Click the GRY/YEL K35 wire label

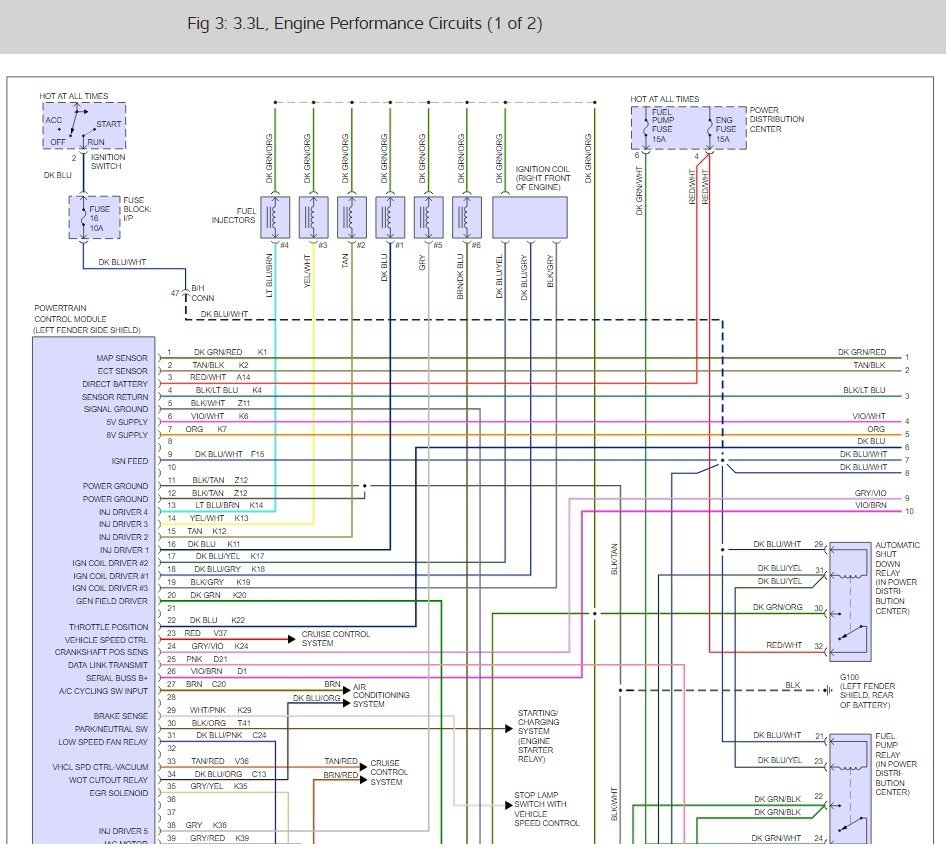click(218, 786)
